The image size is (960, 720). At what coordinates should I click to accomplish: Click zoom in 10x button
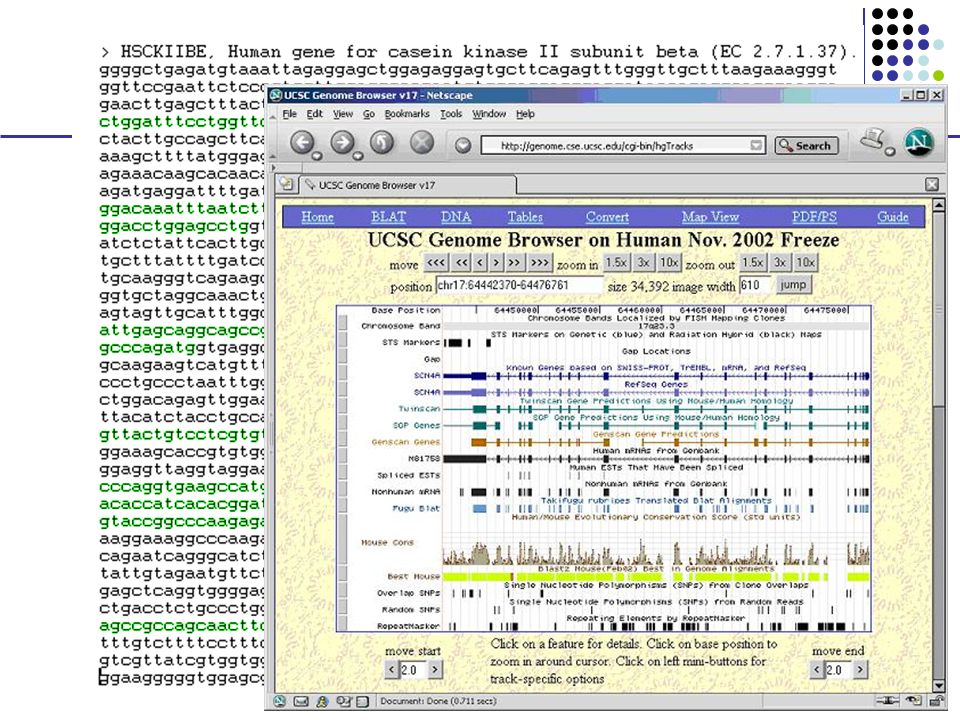point(669,263)
